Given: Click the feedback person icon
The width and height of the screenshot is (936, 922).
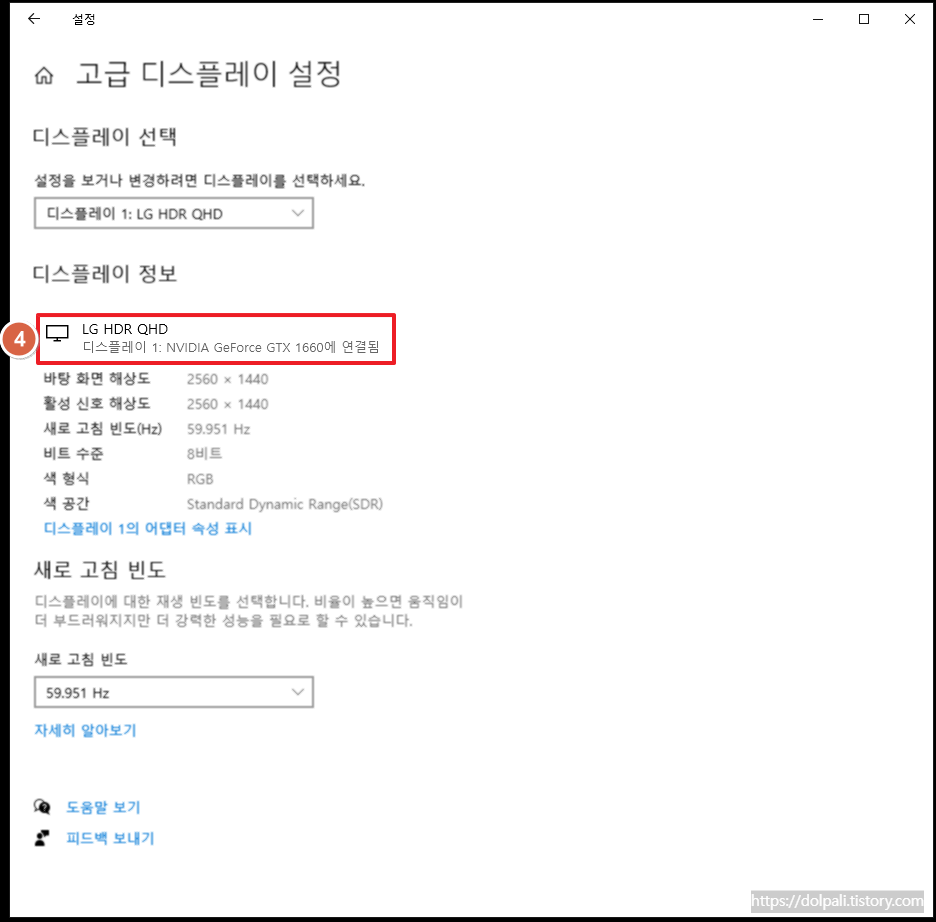Looking at the screenshot, I should pos(40,838).
